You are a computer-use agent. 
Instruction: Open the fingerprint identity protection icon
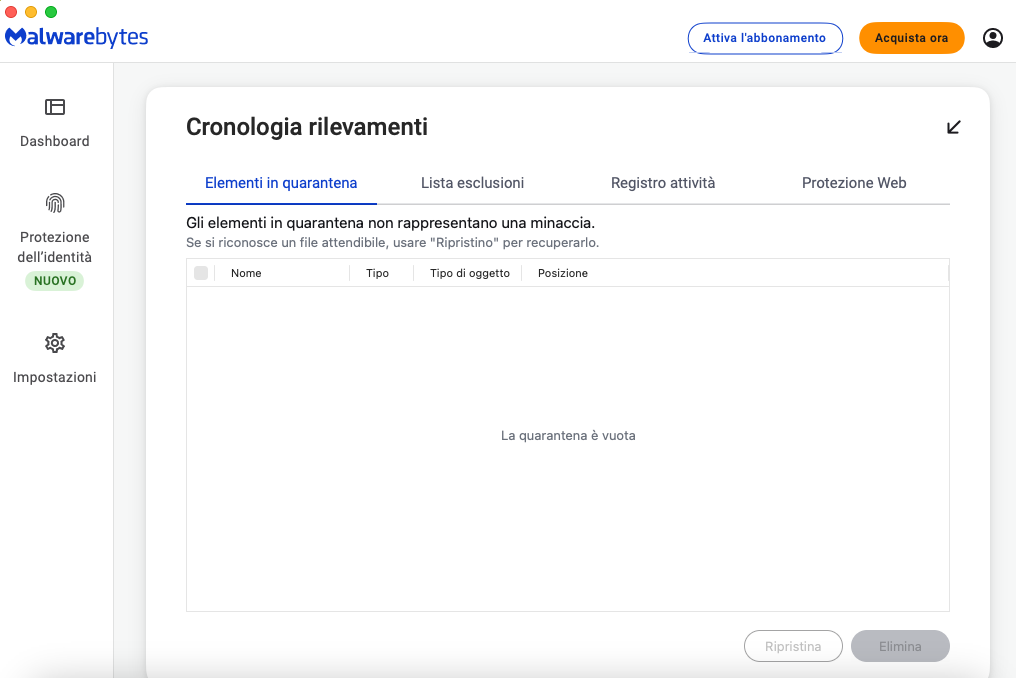[x=55, y=203]
